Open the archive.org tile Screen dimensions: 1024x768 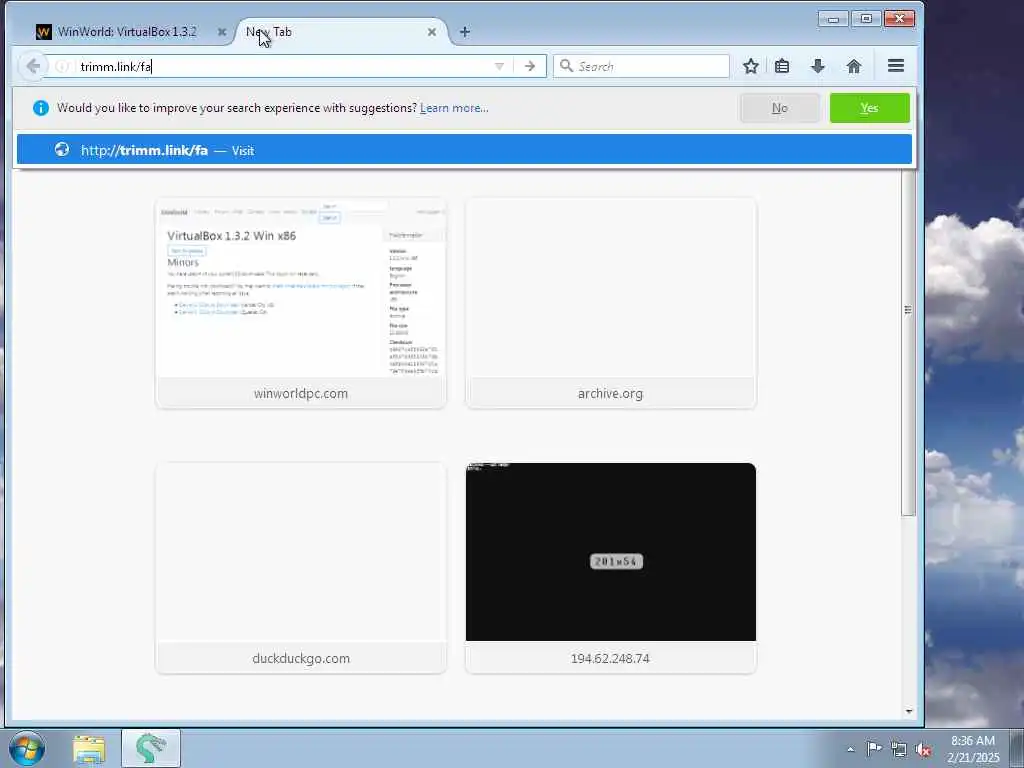tap(611, 304)
